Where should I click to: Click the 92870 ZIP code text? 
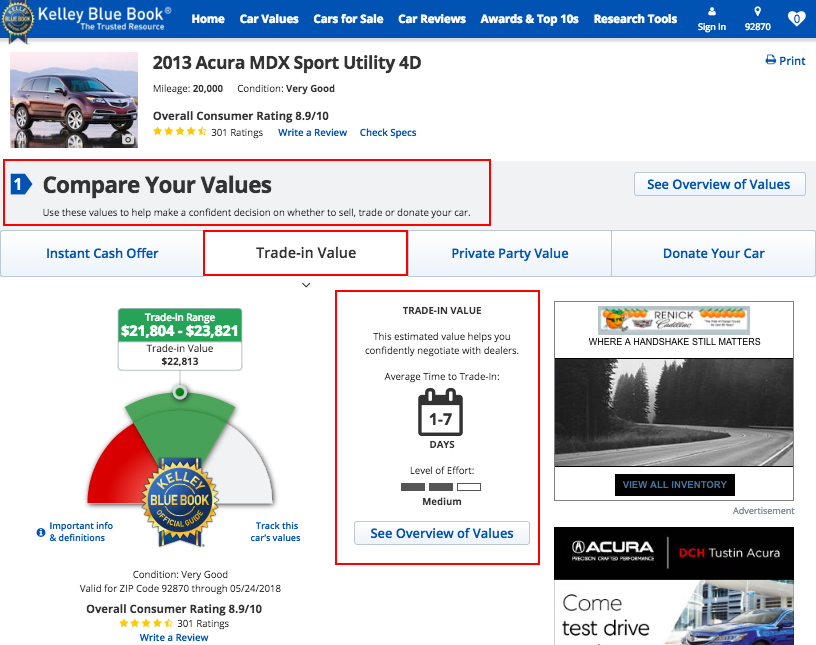(757, 27)
